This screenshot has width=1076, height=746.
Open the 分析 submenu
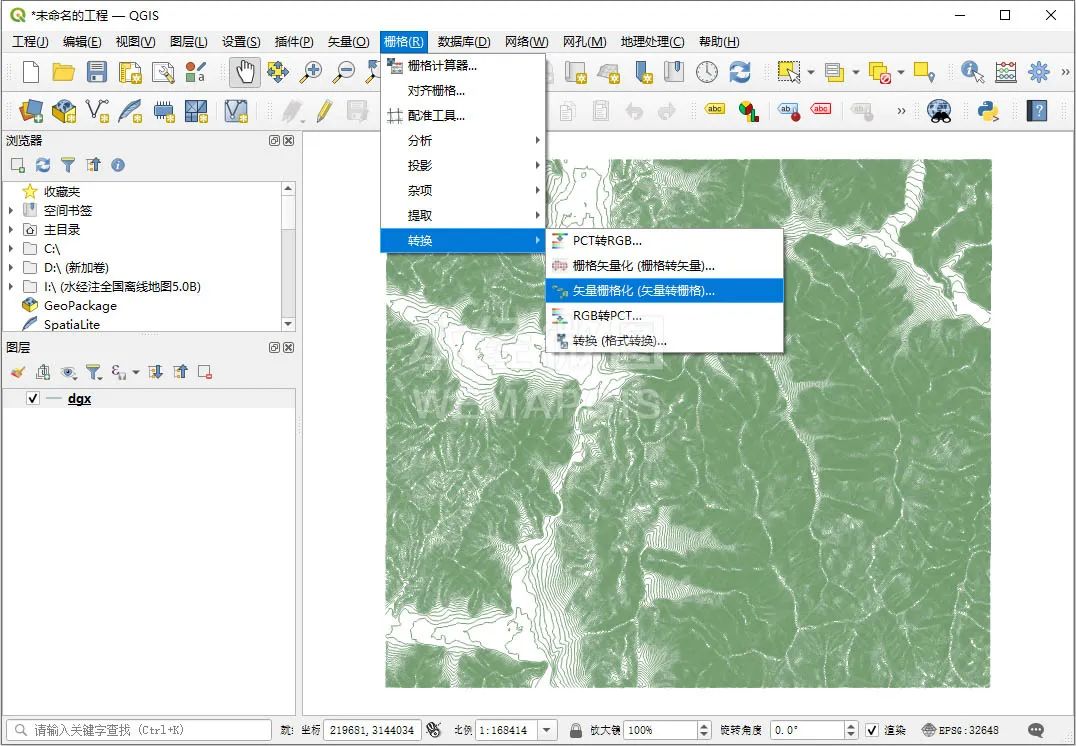click(x=463, y=140)
